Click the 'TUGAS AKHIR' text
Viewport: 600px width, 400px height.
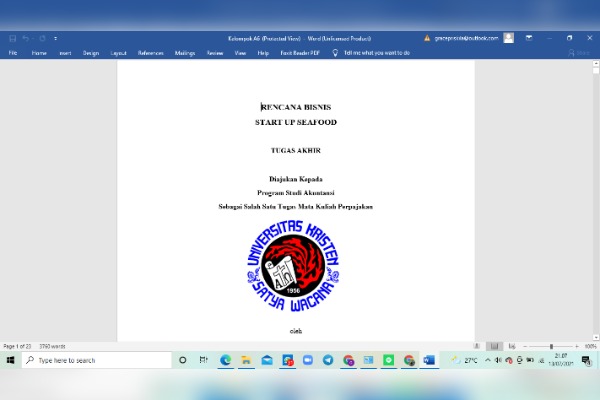tap(296, 150)
